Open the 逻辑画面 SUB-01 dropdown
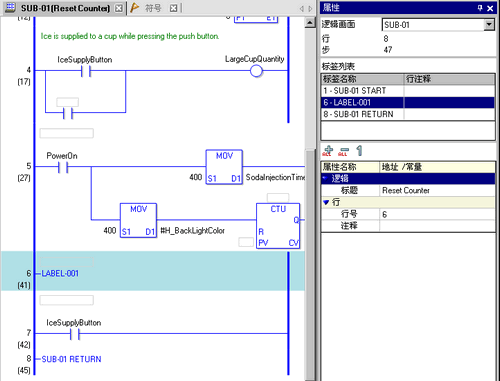Screen dimensions: 500x381 point(489,25)
